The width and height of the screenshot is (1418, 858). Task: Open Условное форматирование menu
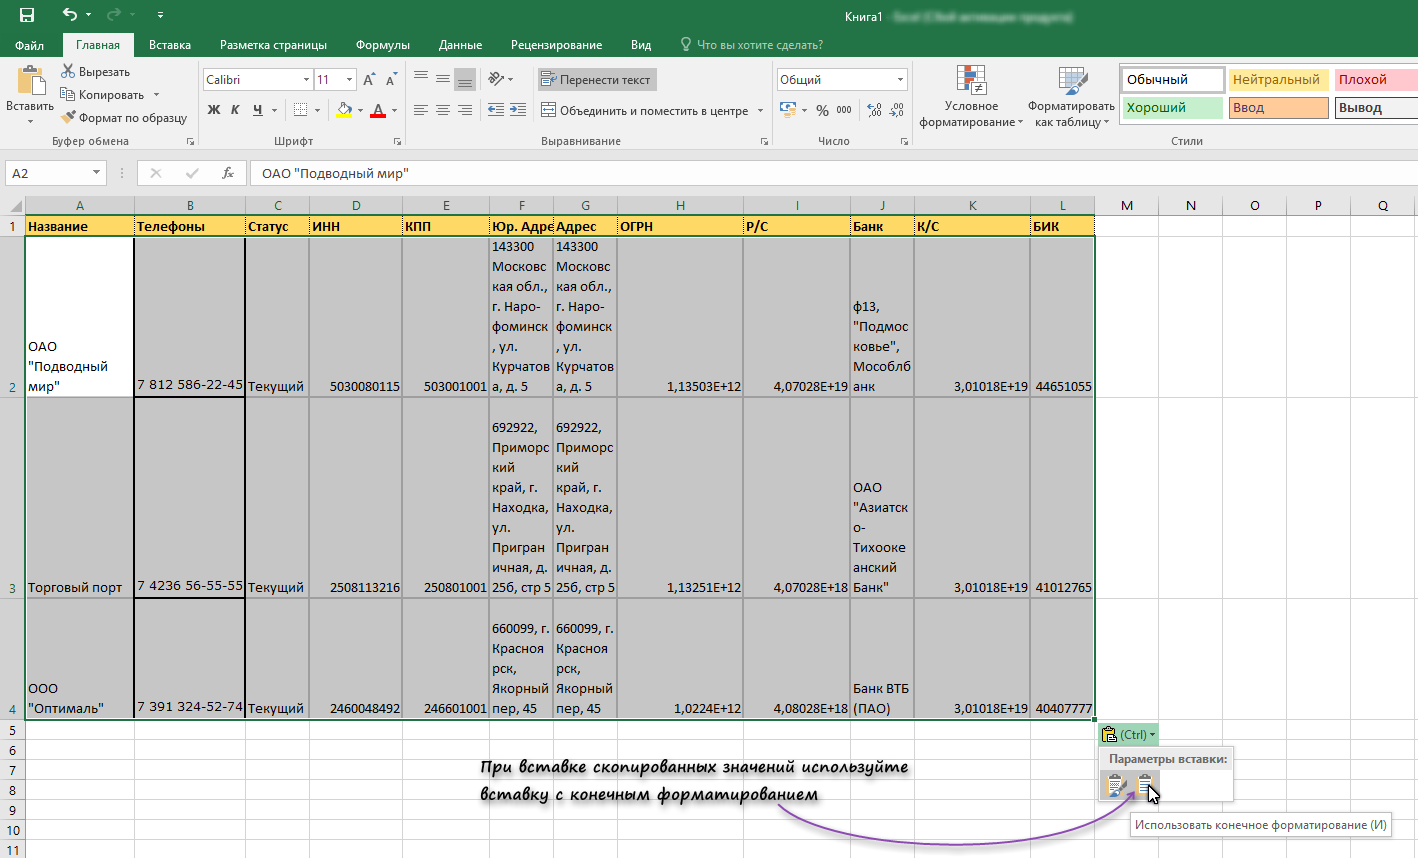point(971,97)
